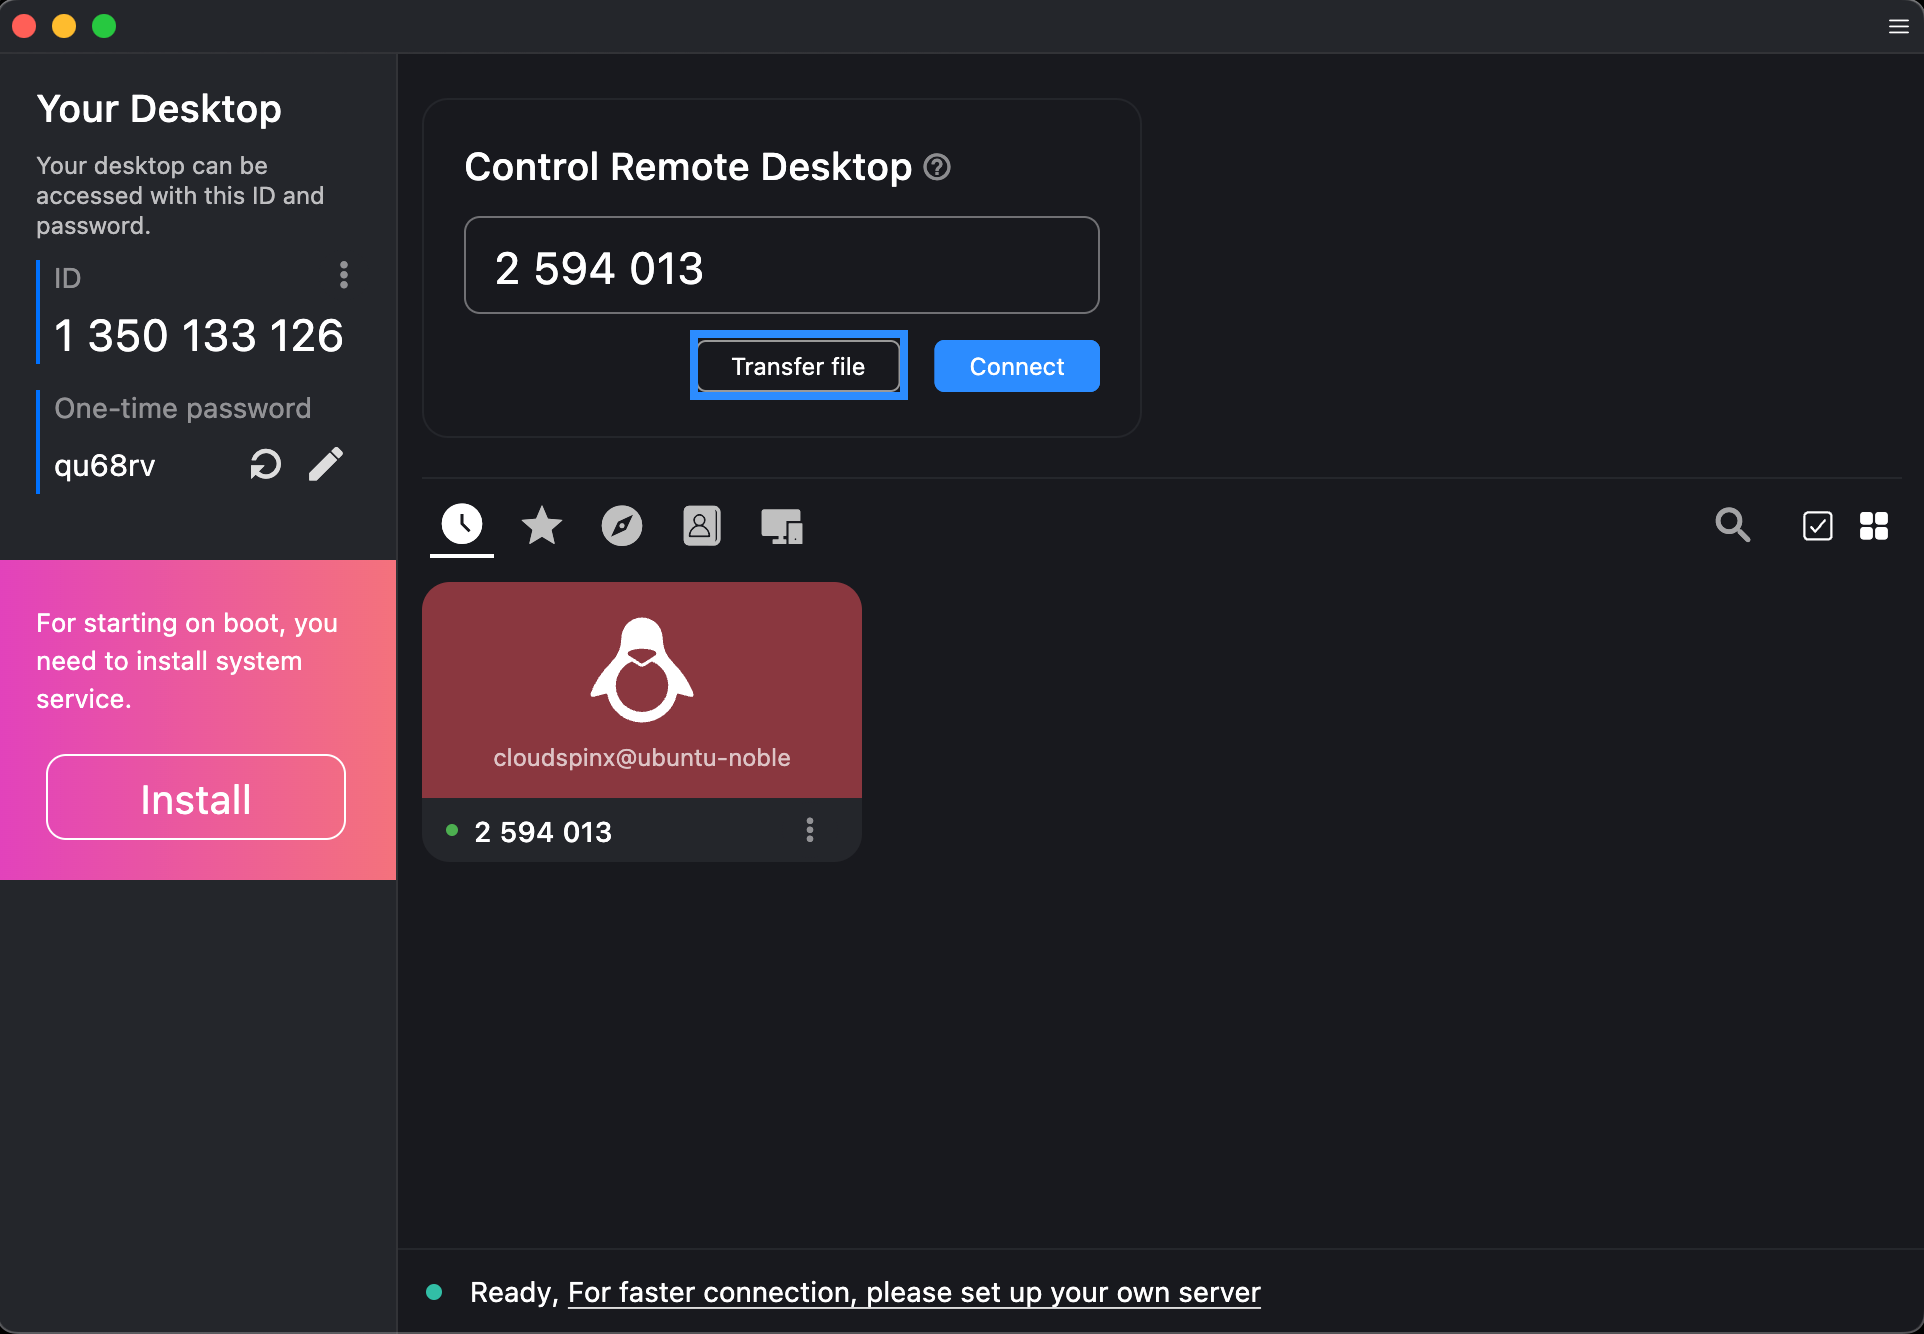
Task: Open options for peer 2 594 013
Action: (x=810, y=830)
